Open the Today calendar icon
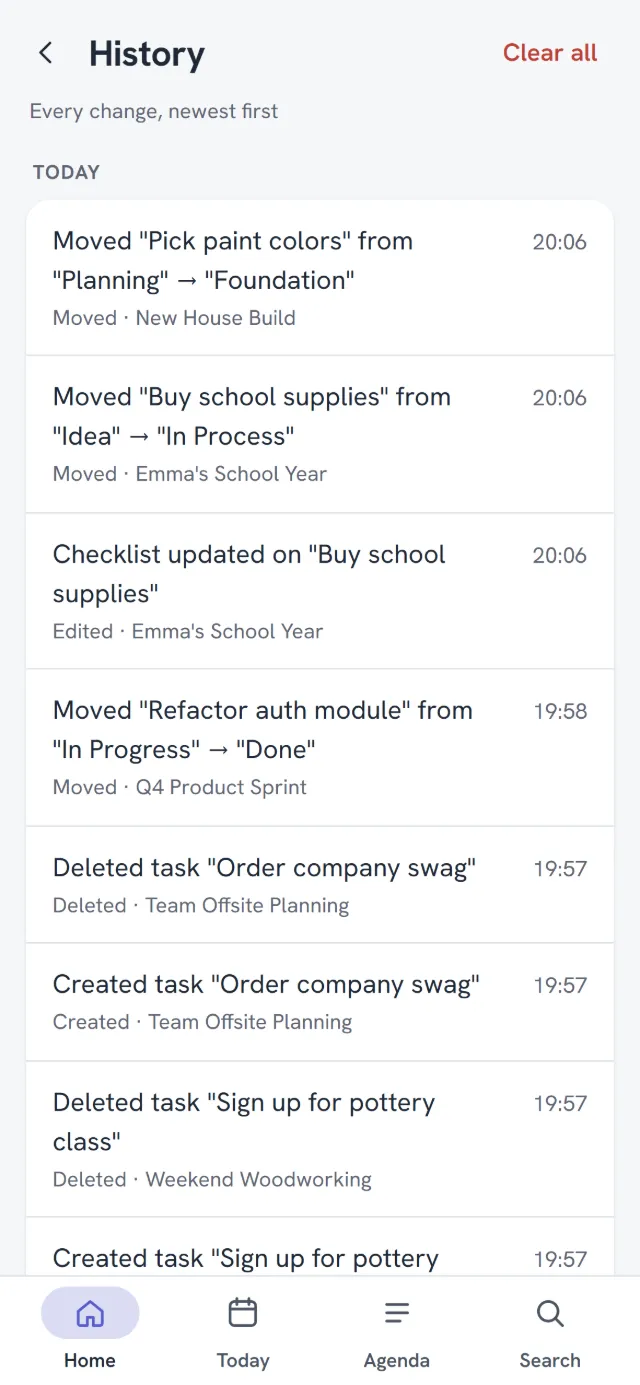The height and width of the screenshot is (1385, 640). click(x=243, y=1313)
